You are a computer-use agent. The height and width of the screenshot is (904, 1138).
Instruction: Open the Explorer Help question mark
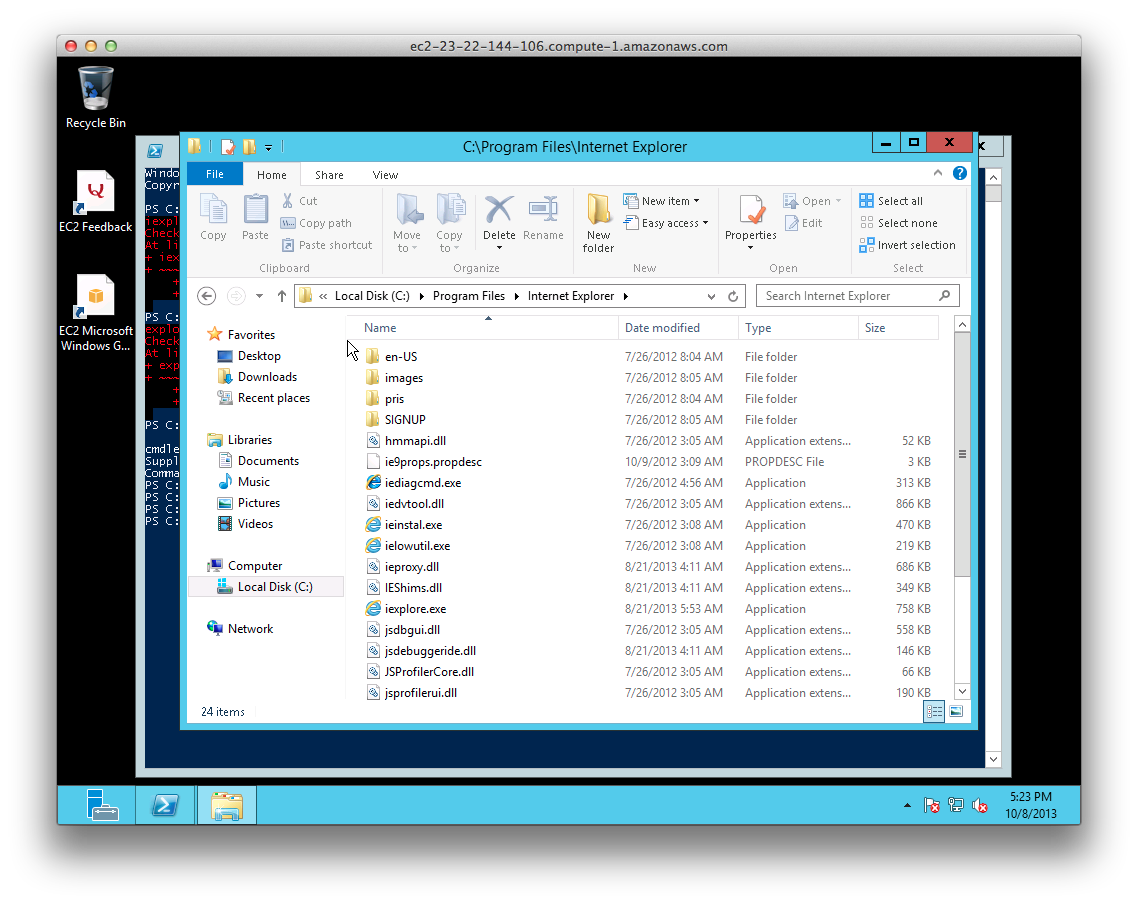coord(959,173)
